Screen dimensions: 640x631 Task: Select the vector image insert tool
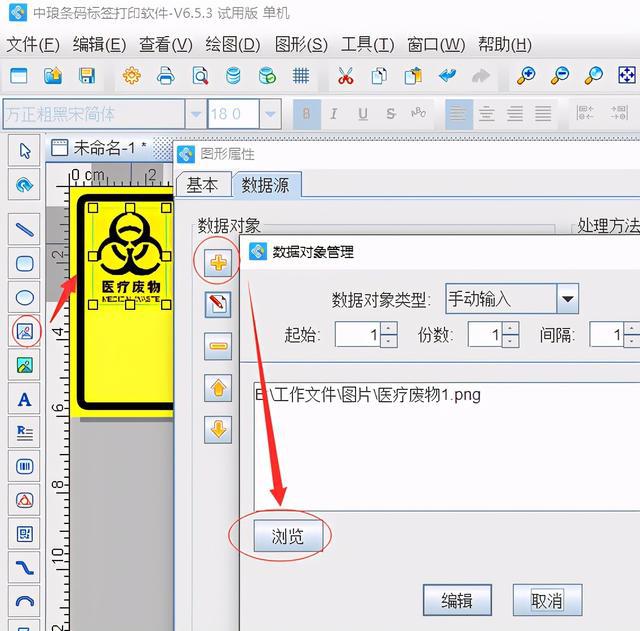point(24,331)
